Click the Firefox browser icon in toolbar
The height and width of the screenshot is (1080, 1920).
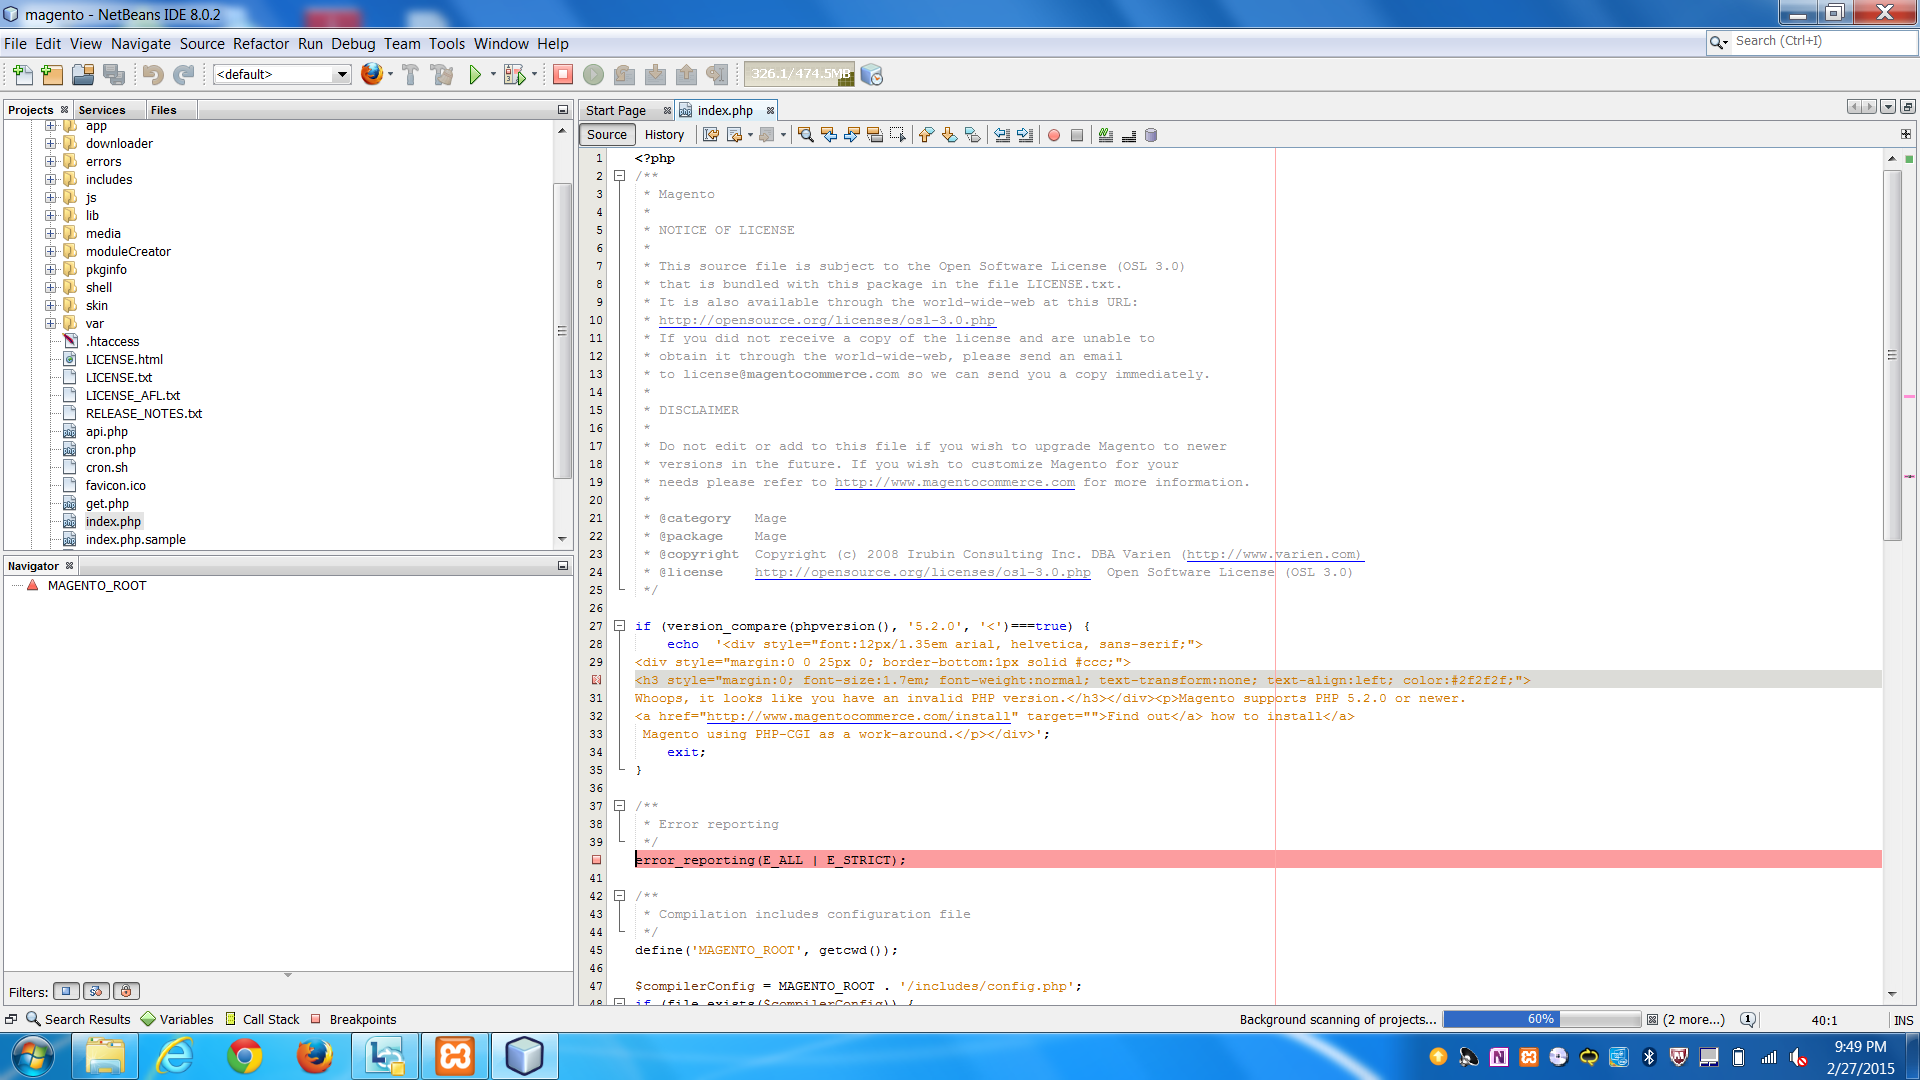click(x=372, y=74)
